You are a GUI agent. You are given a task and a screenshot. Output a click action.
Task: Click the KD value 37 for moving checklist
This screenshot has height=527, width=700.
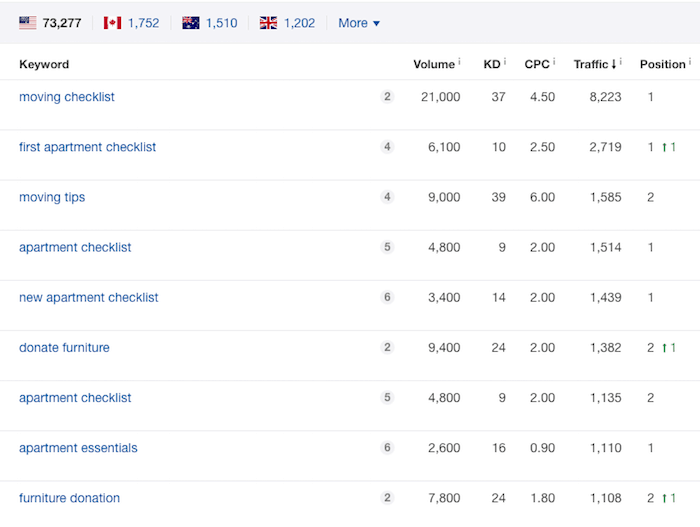tap(499, 97)
